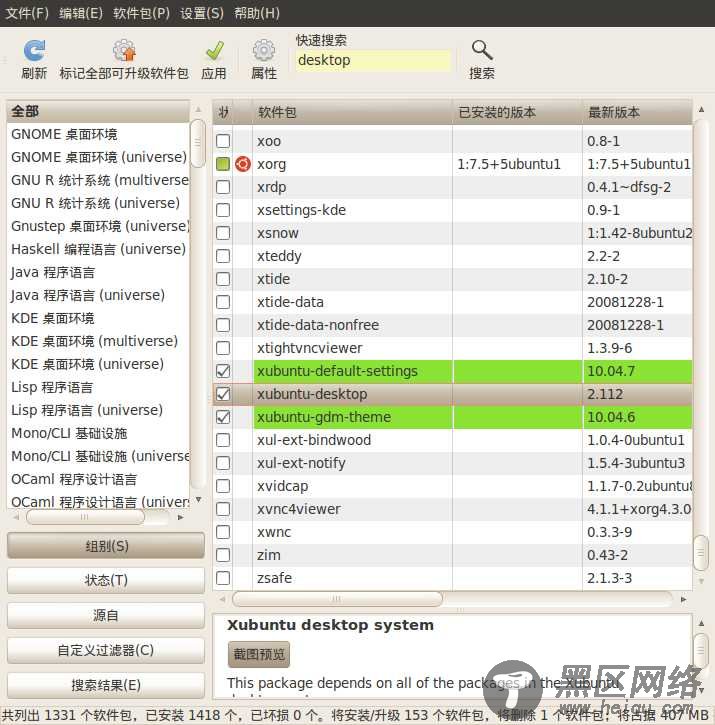Open the Help (帮助) menu
This screenshot has height=725, width=715.
257,13
